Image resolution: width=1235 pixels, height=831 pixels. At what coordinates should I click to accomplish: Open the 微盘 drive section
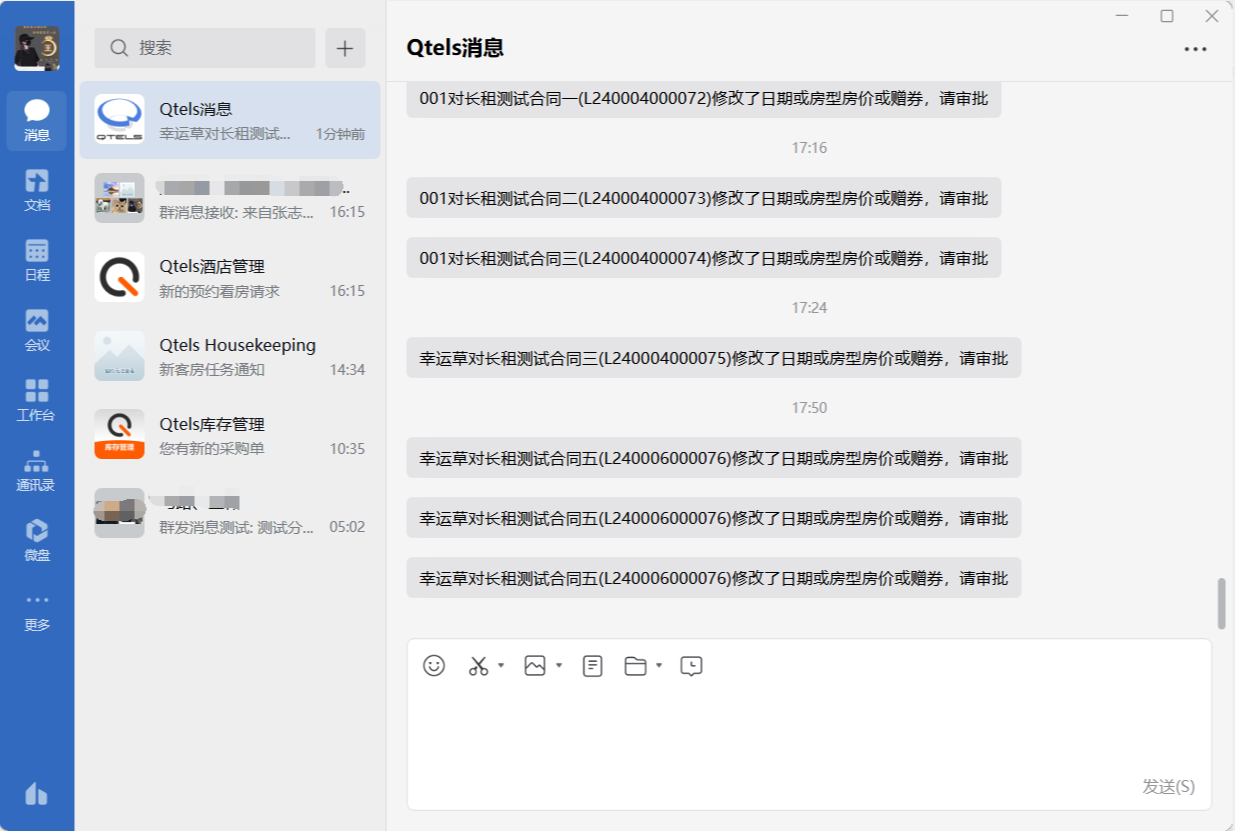pos(37,540)
